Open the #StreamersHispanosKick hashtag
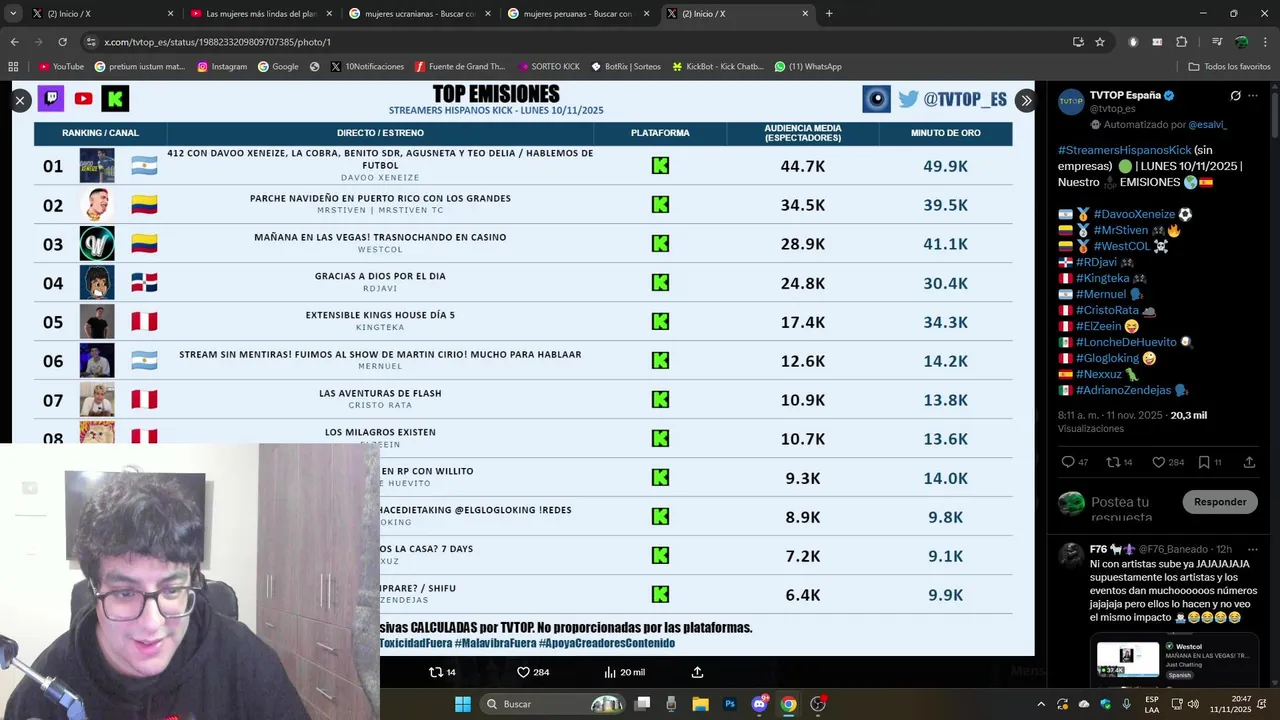This screenshot has height=720, width=1280. click(1124, 150)
